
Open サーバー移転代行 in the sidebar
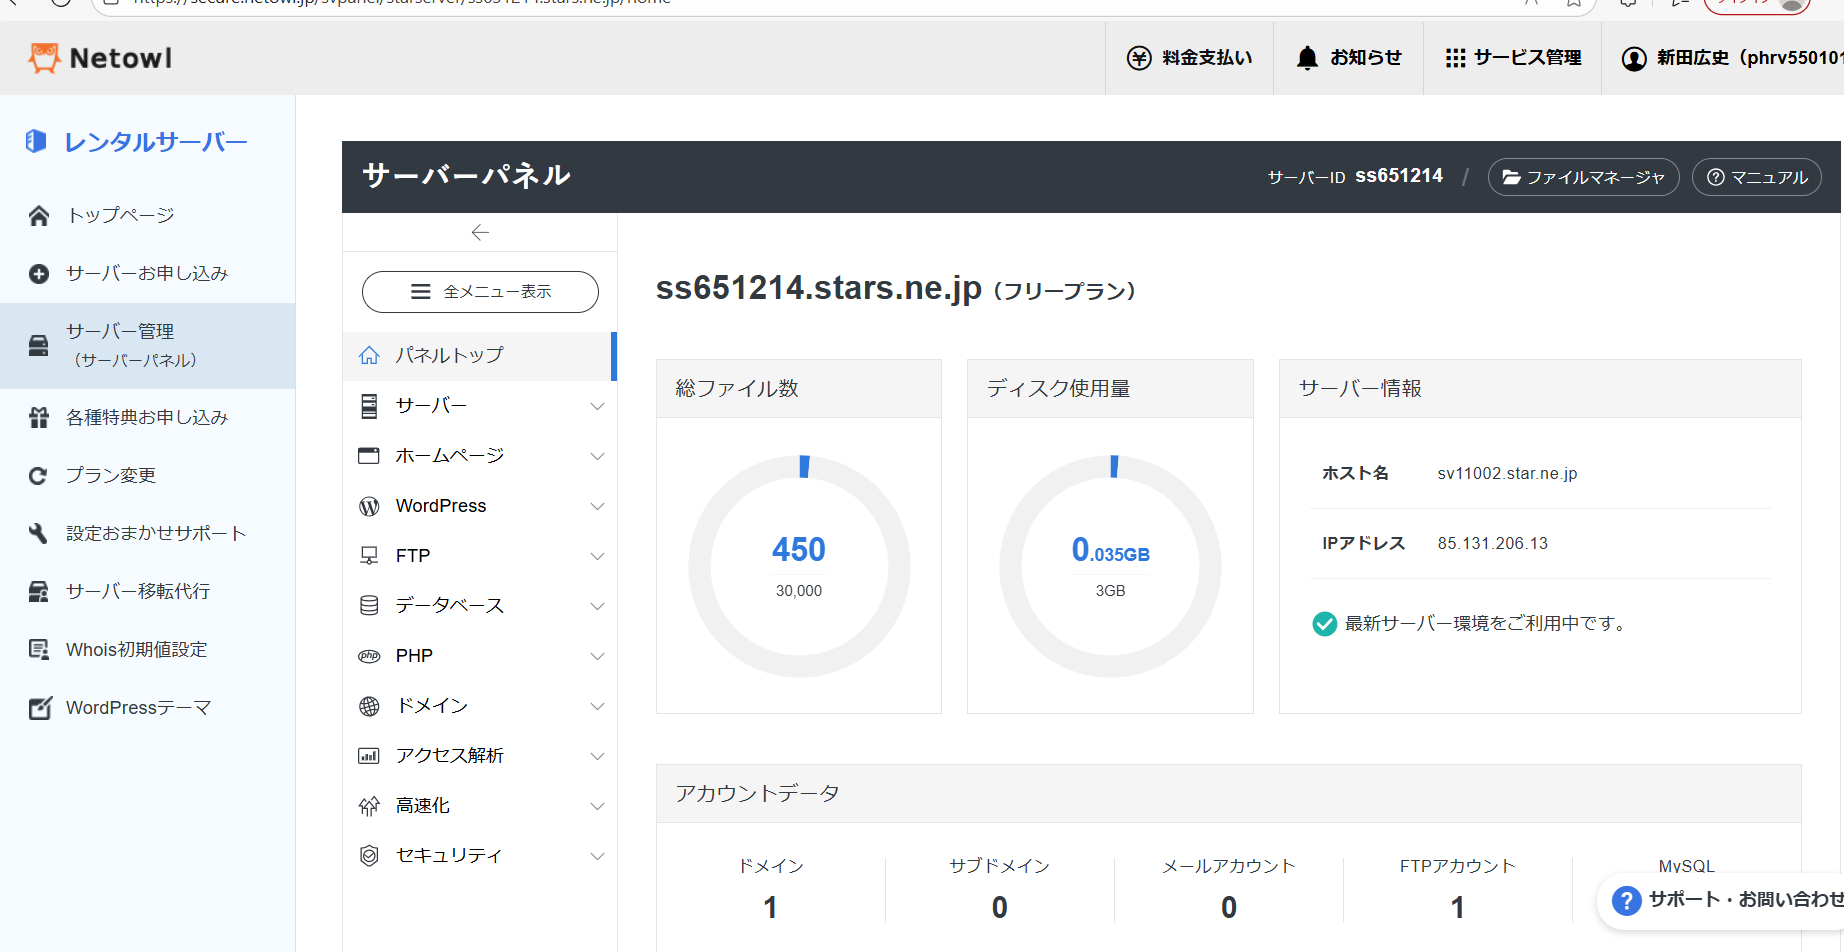148,592
